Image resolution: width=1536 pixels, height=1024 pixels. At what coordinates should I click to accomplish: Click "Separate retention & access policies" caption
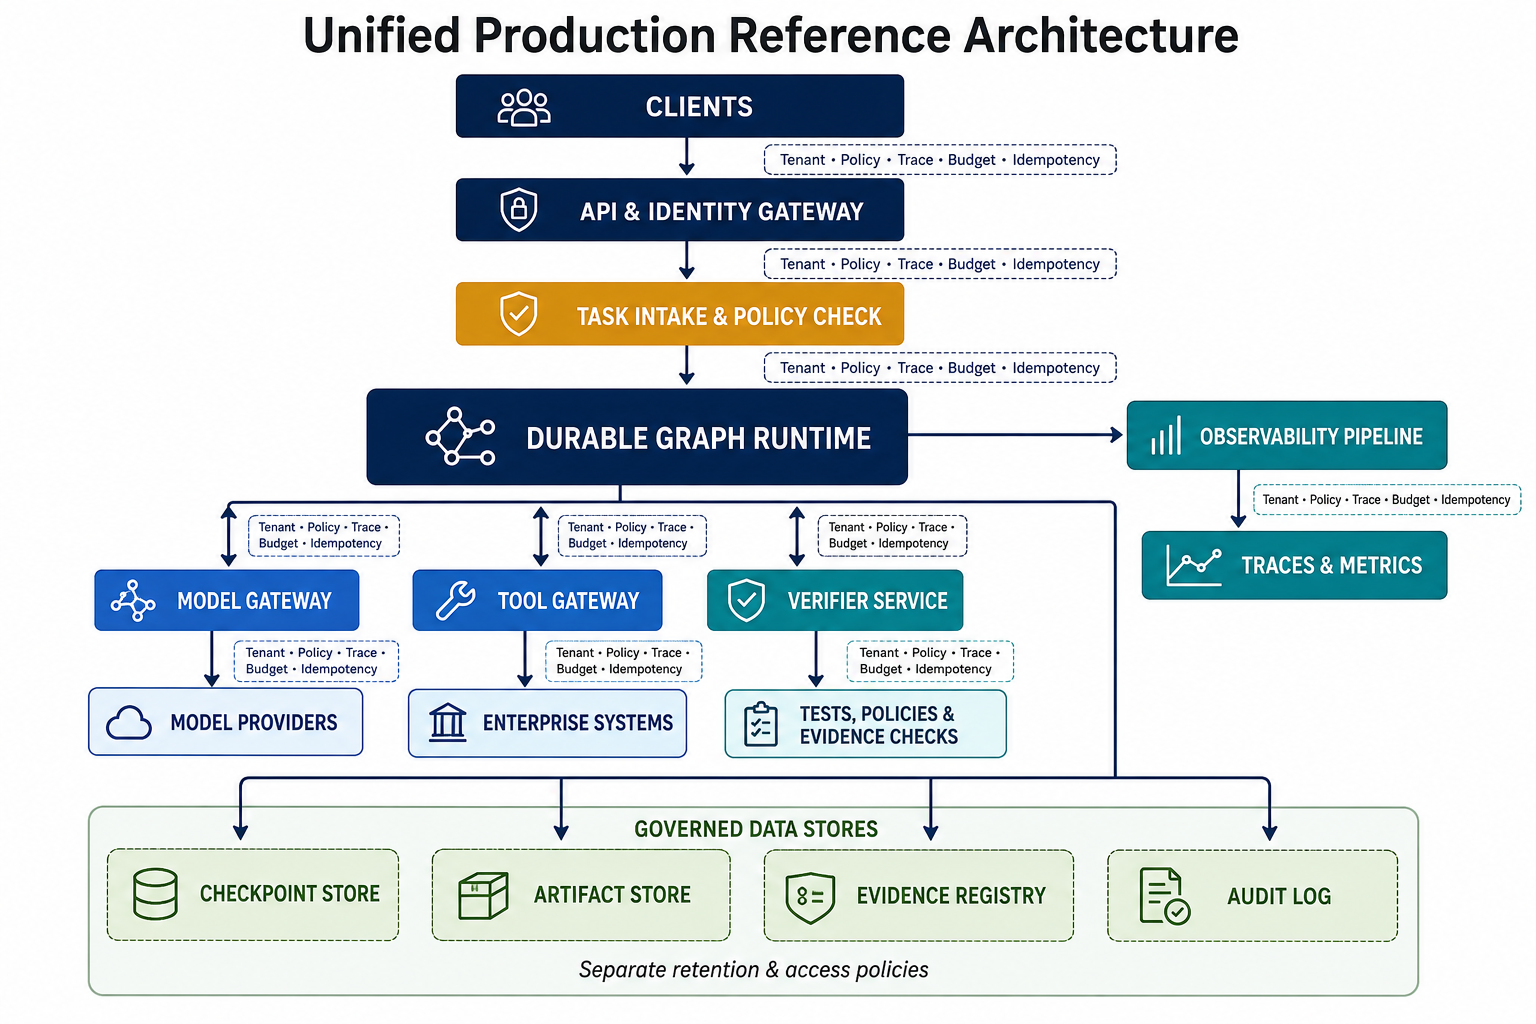pos(754,970)
